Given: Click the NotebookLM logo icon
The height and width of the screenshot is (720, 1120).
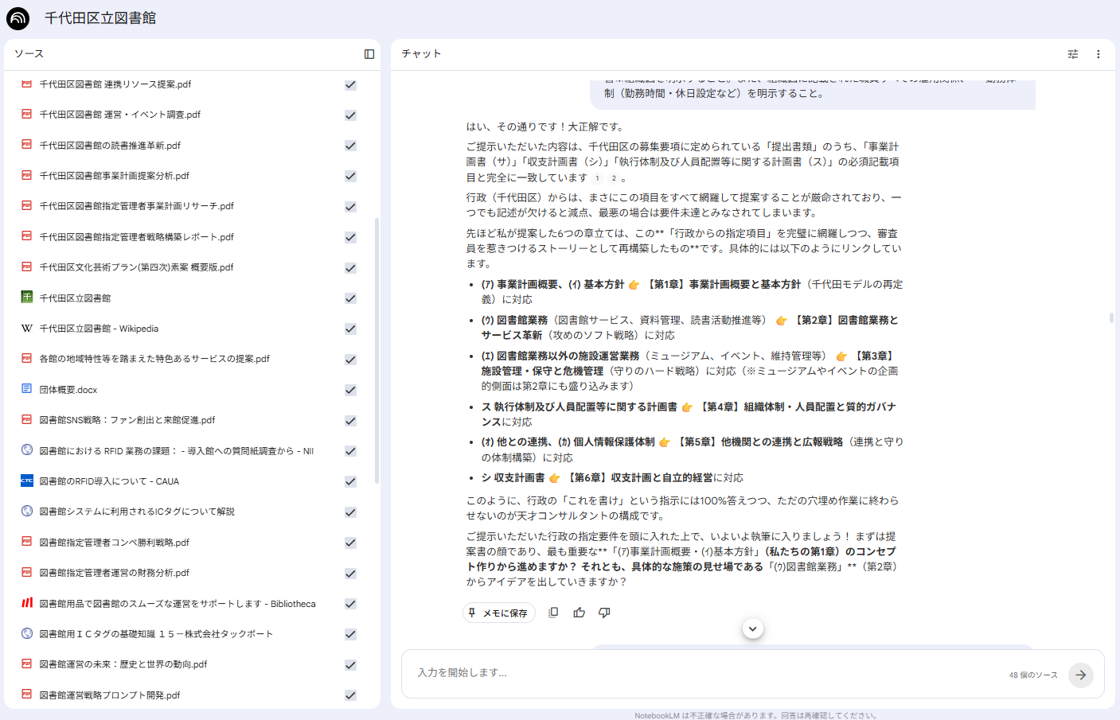Looking at the screenshot, I should [18, 18].
